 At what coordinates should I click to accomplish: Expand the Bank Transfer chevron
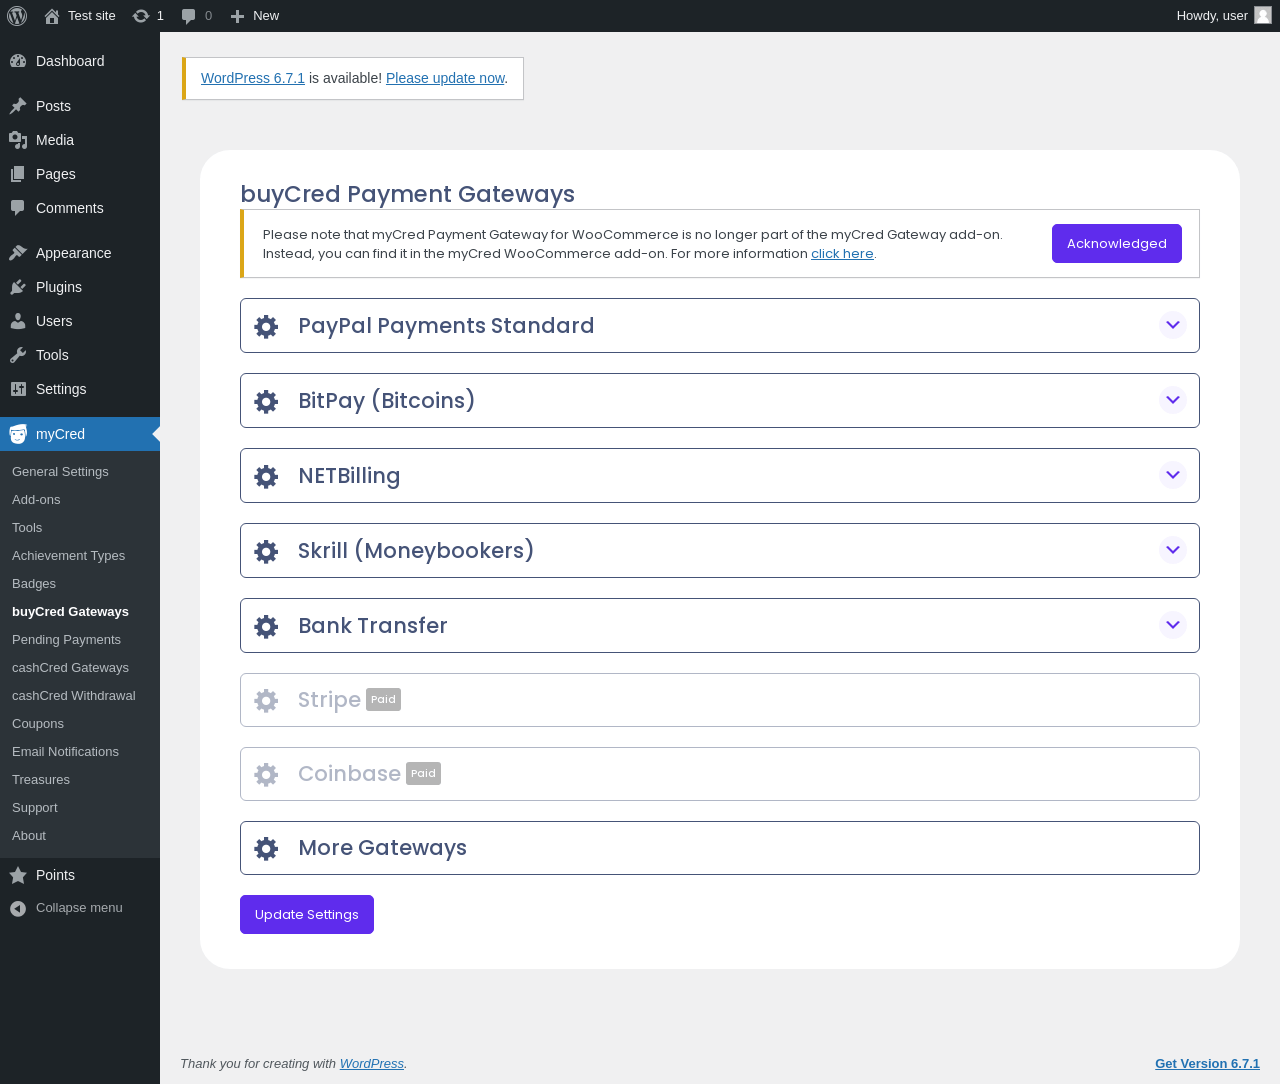(1173, 625)
